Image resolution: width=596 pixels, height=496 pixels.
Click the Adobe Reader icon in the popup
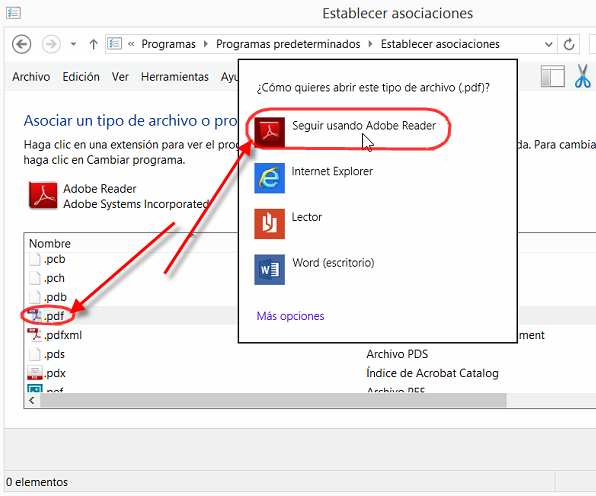pyautogui.click(x=269, y=132)
